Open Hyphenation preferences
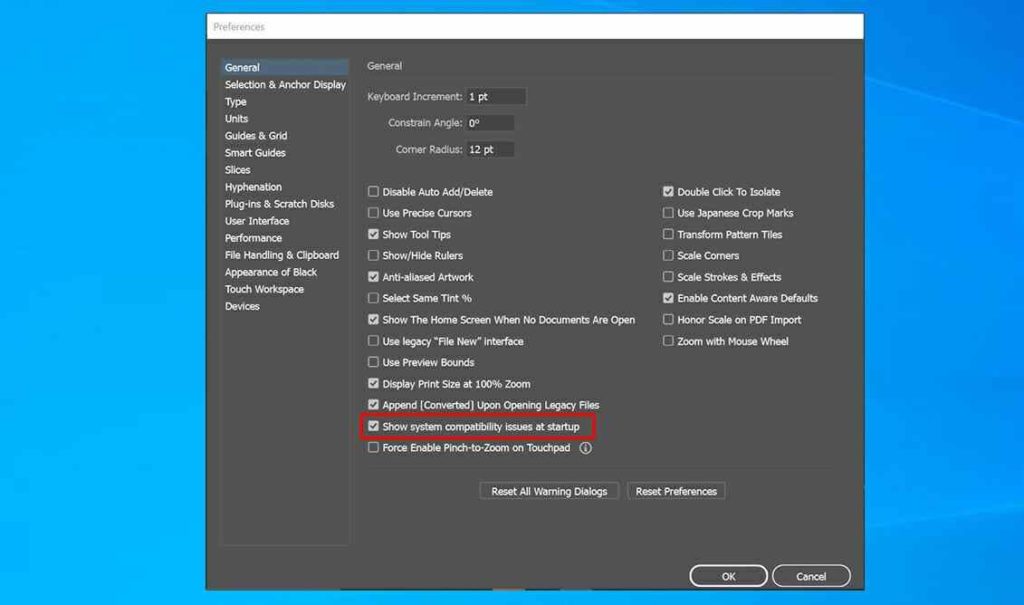Screen dimensions: 1024x605 coord(253,187)
